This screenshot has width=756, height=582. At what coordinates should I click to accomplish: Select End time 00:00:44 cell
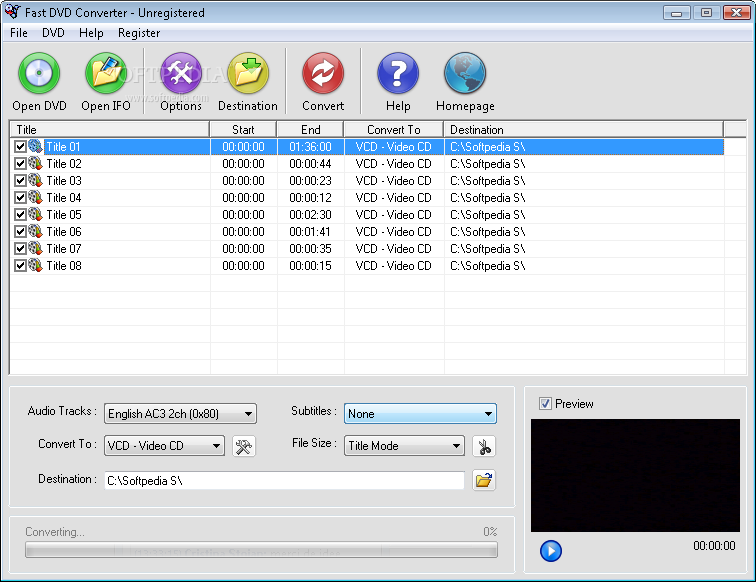(310, 163)
